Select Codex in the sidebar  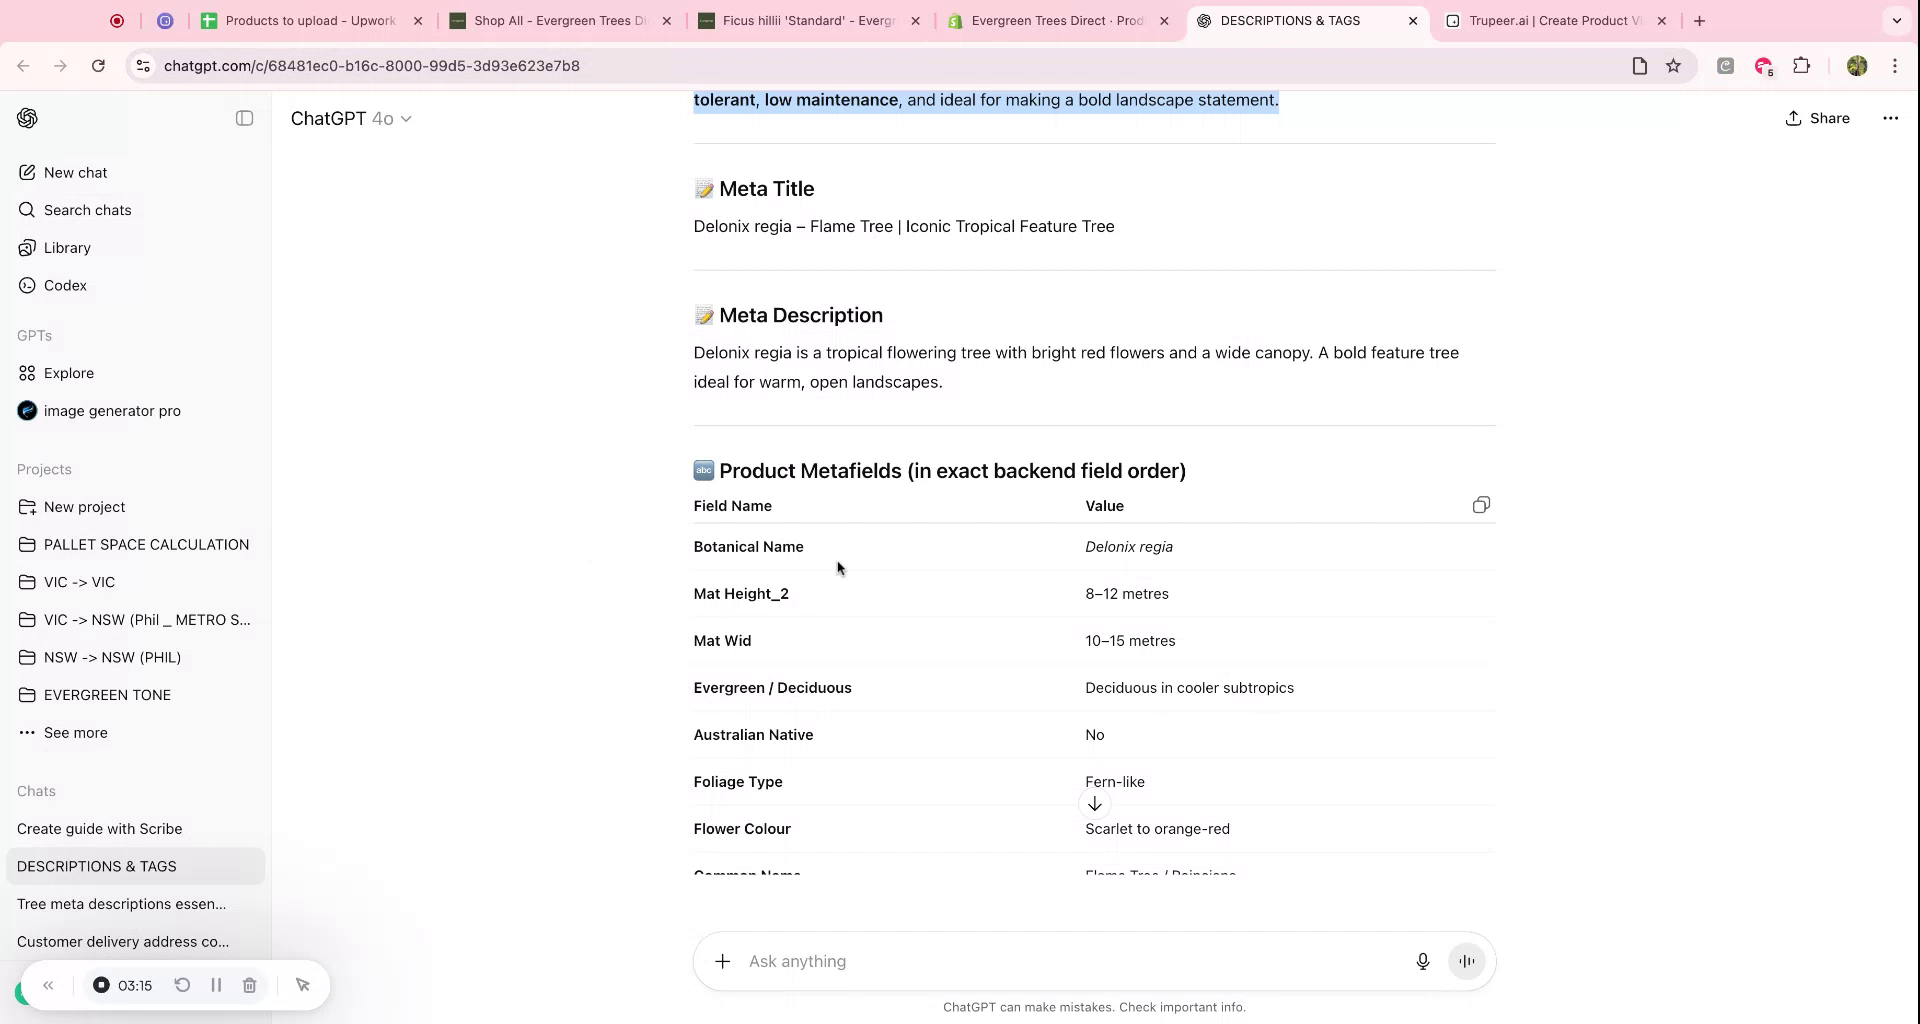tap(66, 285)
